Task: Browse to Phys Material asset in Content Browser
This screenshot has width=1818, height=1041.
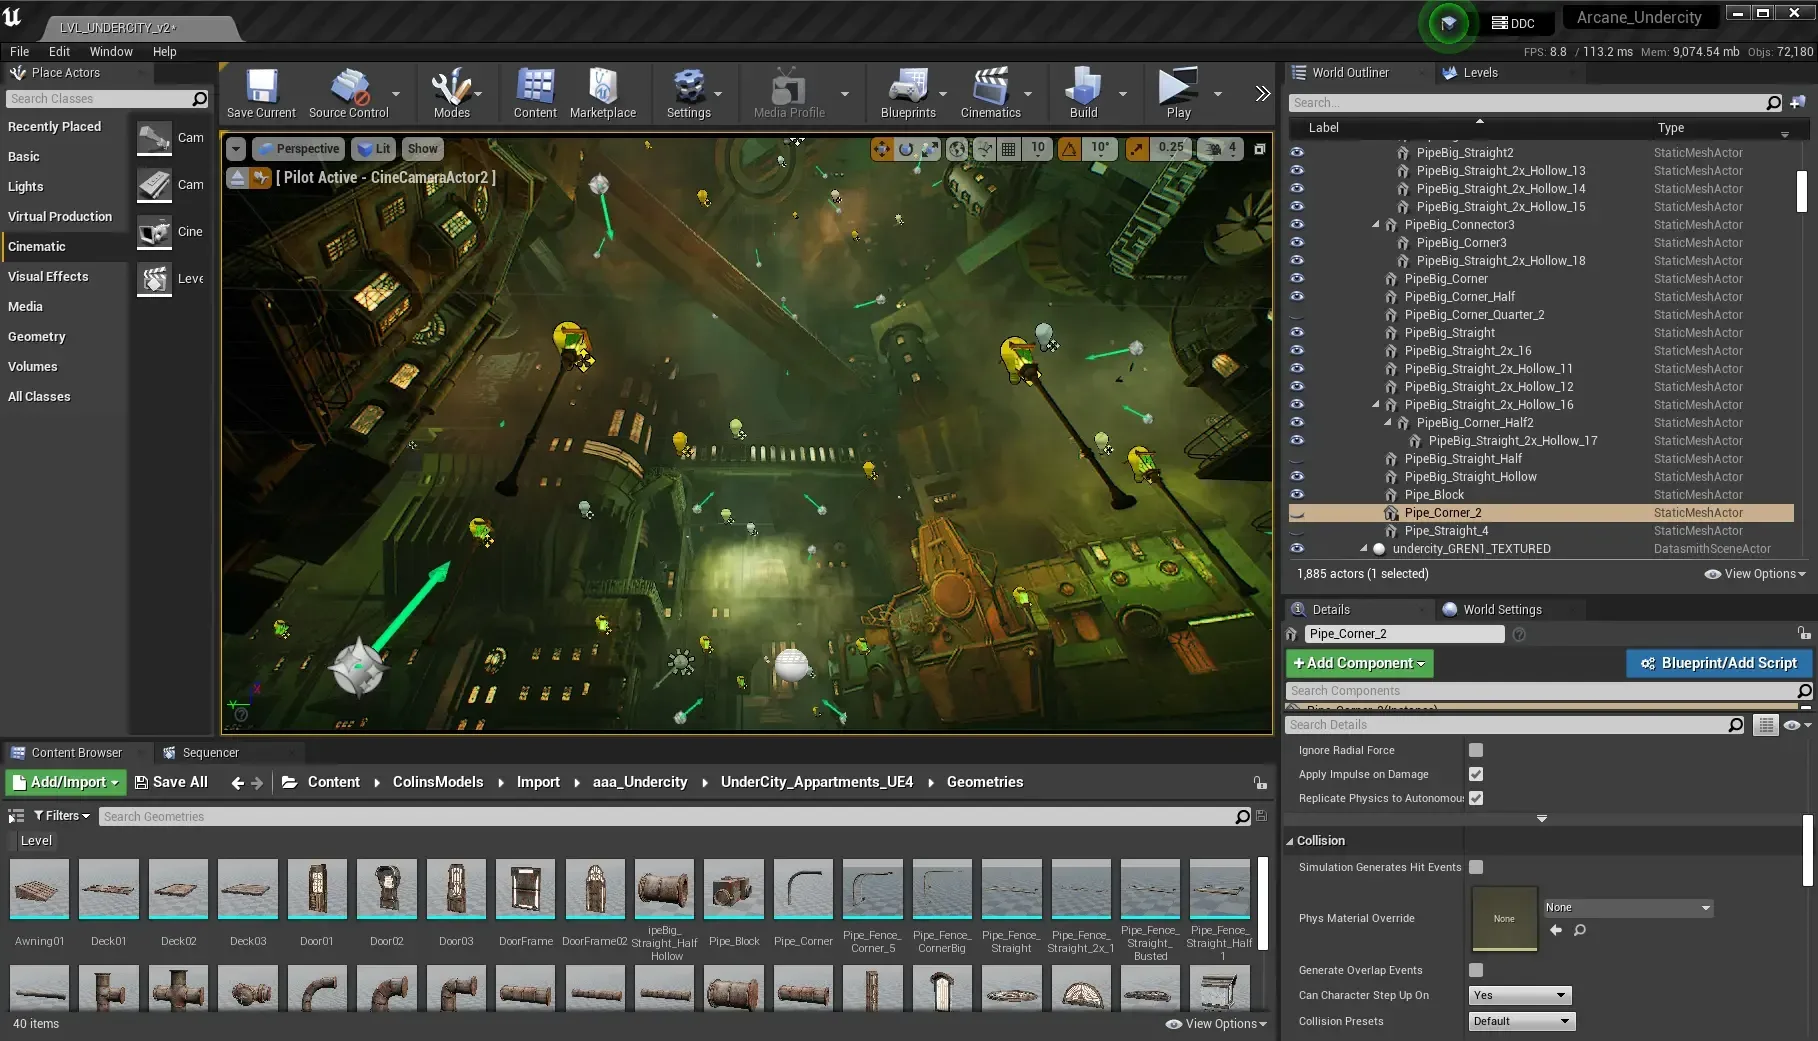Action: (x=1580, y=930)
